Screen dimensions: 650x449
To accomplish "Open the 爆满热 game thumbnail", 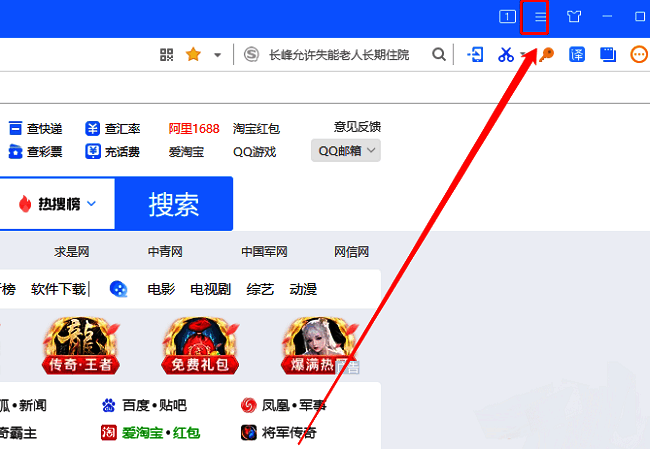I will (320, 345).
